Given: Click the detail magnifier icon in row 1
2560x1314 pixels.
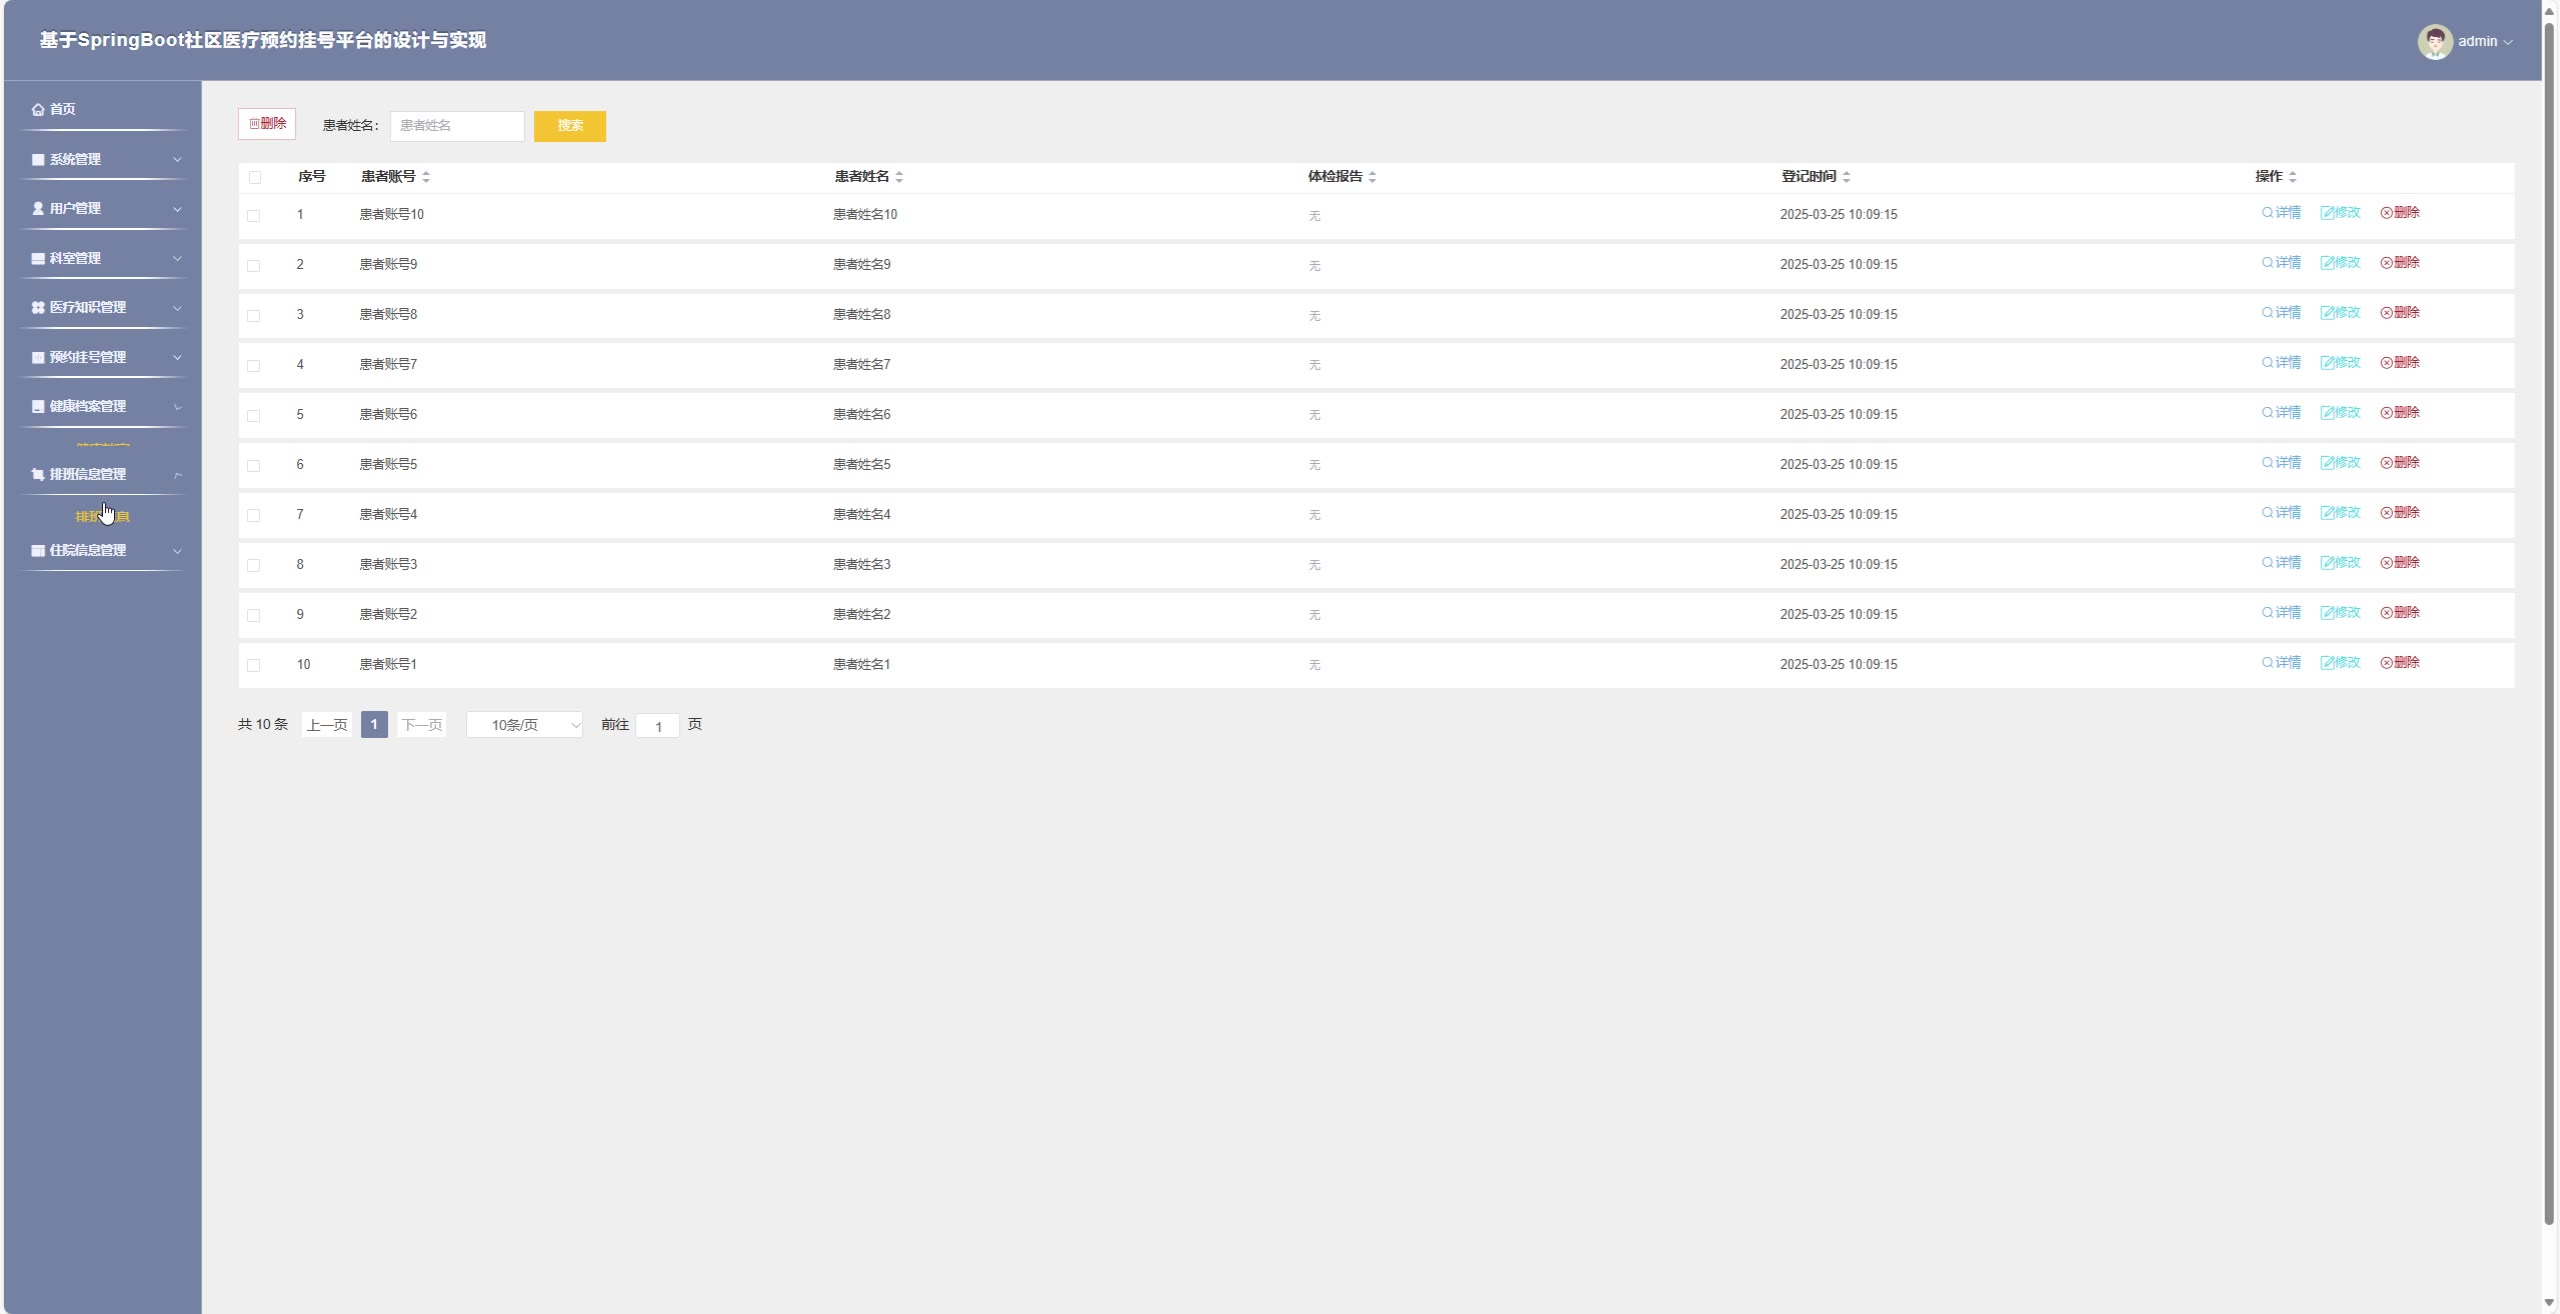Looking at the screenshot, I should [2267, 213].
